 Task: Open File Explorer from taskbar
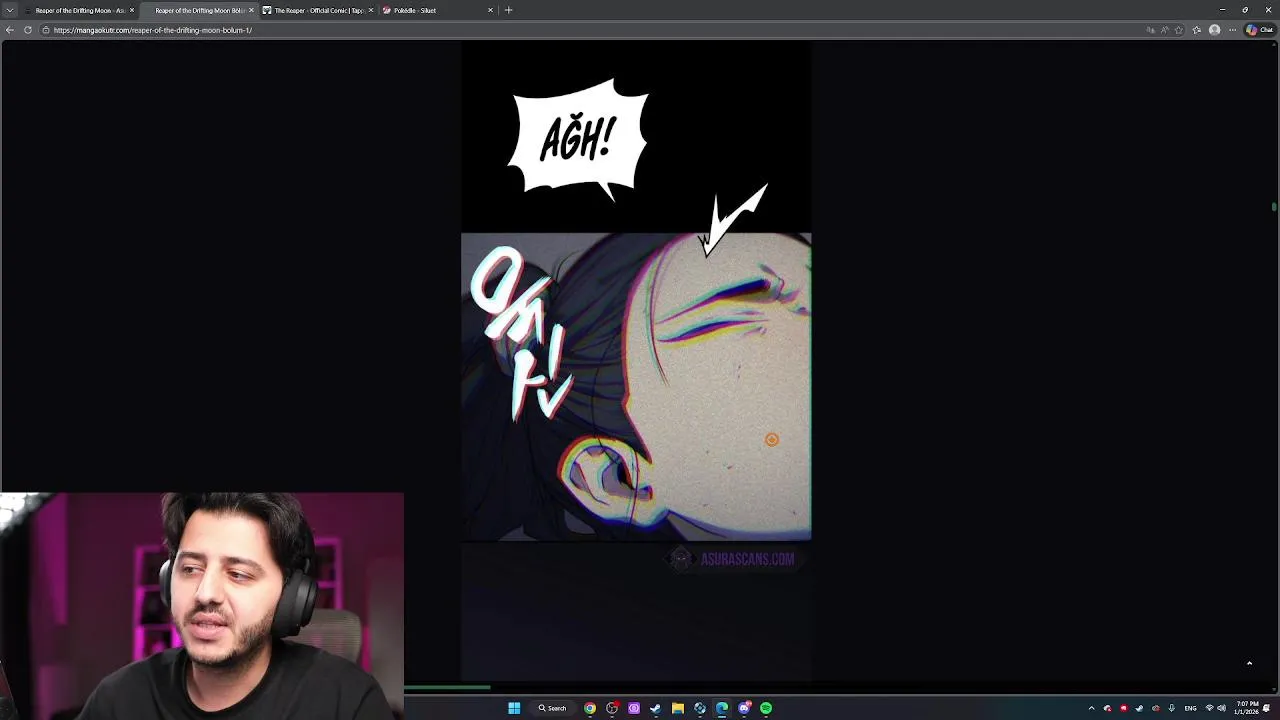coord(678,708)
